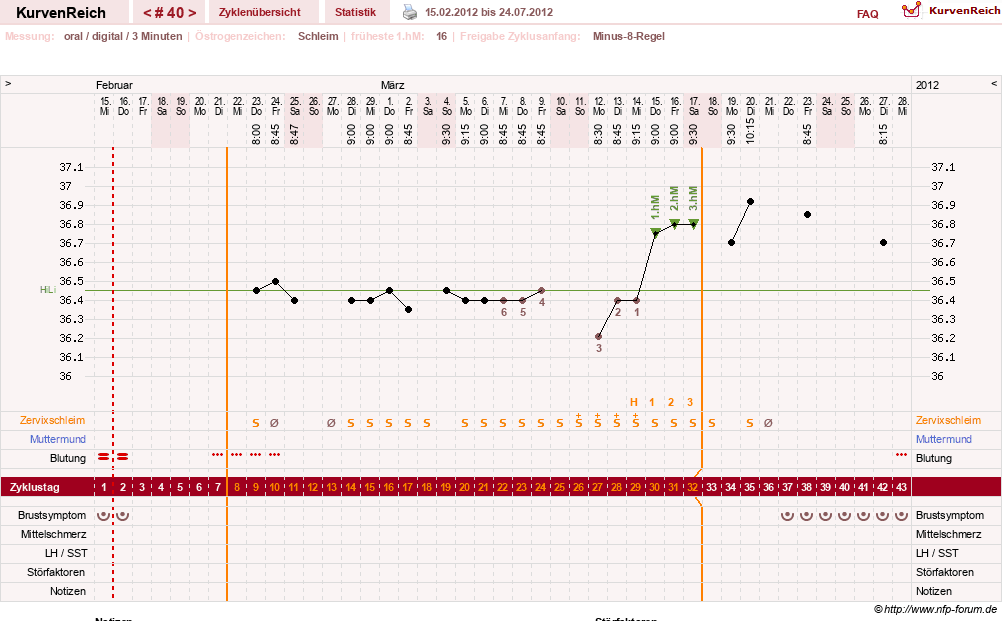Select the breast symptom icon on cycle day 2
The image size is (1002, 621).
click(x=123, y=515)
